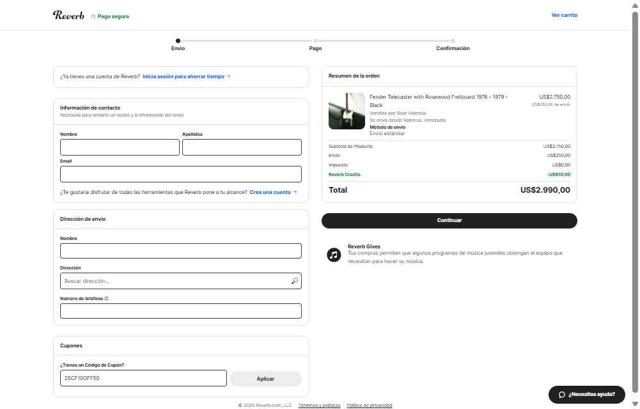Open the ¿Necesitas ayuda? chat bubble
640x409 pixels.
click(586, 394)
